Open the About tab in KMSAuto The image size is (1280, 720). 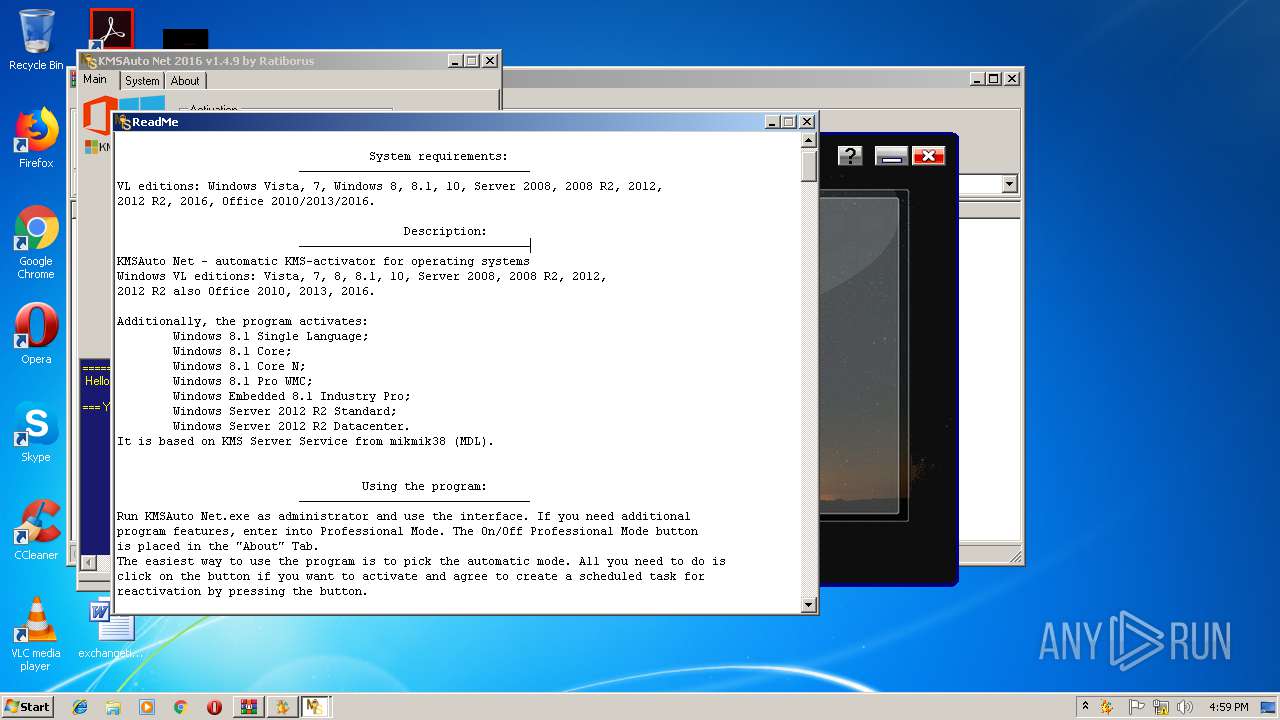tap(185, 81)
